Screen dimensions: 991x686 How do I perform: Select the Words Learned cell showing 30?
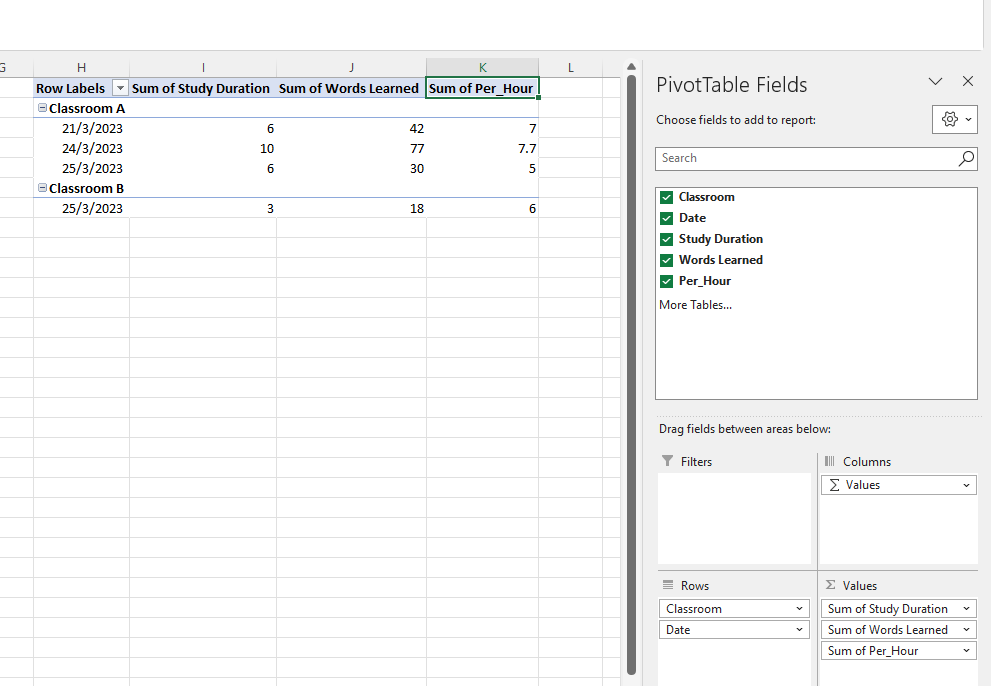tap(351, 168)
